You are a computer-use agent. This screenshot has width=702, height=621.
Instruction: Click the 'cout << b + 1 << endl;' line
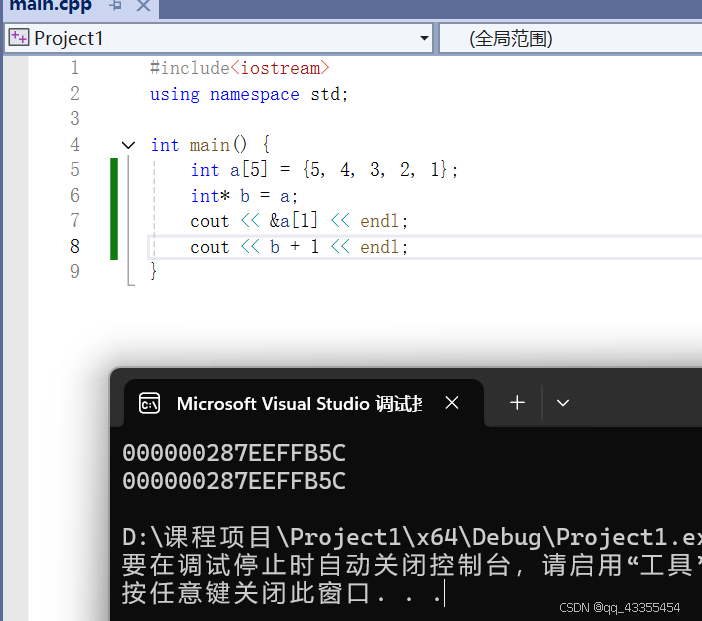pyautogui.click(x=299, y=247)
